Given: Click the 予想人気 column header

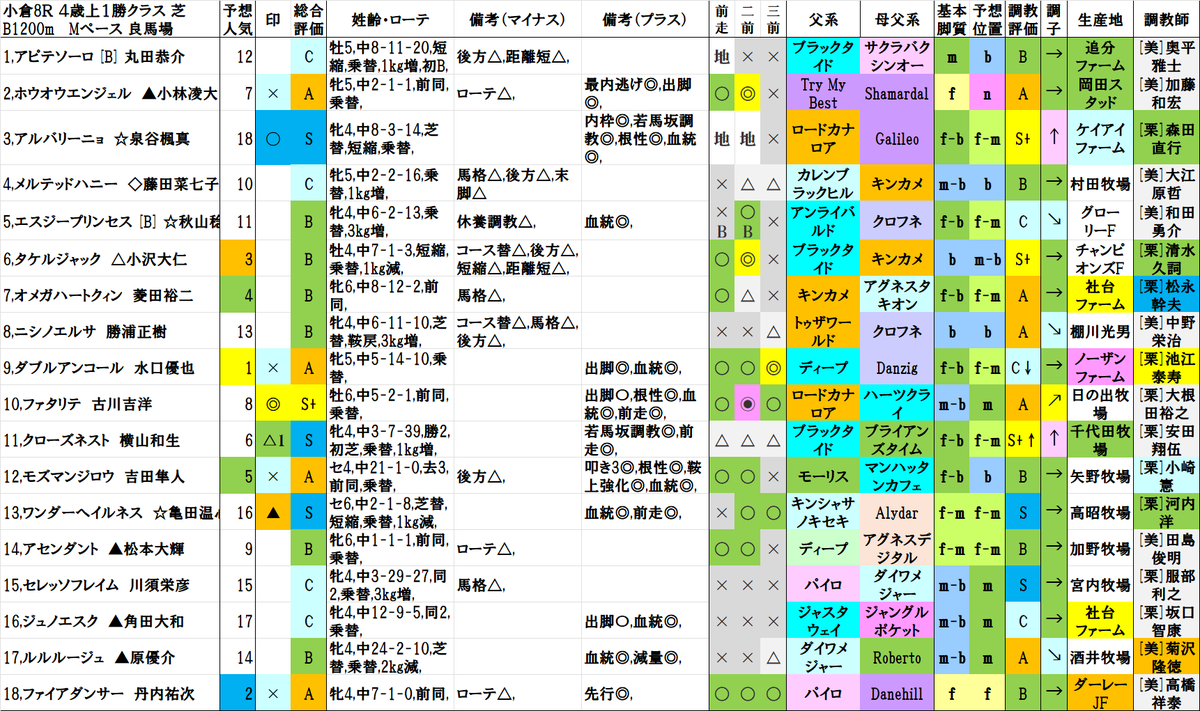Looking at the screenshot, I should pyautogui.click(x=239, y=19).
